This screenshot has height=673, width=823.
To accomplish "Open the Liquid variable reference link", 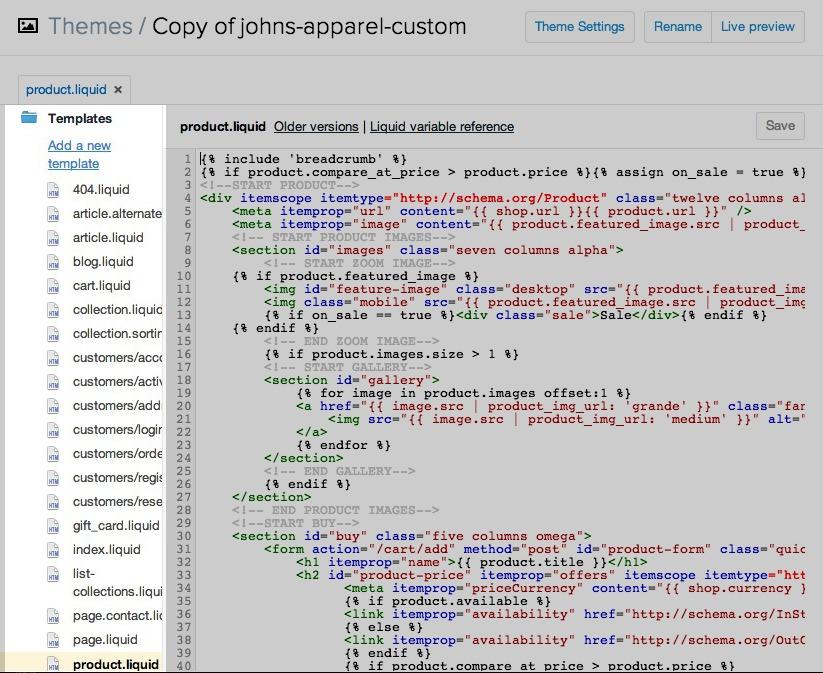I will tap(442, 127).
